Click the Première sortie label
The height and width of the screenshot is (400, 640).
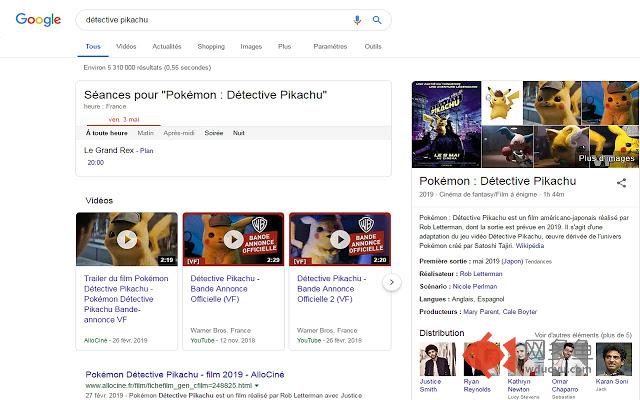click(x=444, y=261)
